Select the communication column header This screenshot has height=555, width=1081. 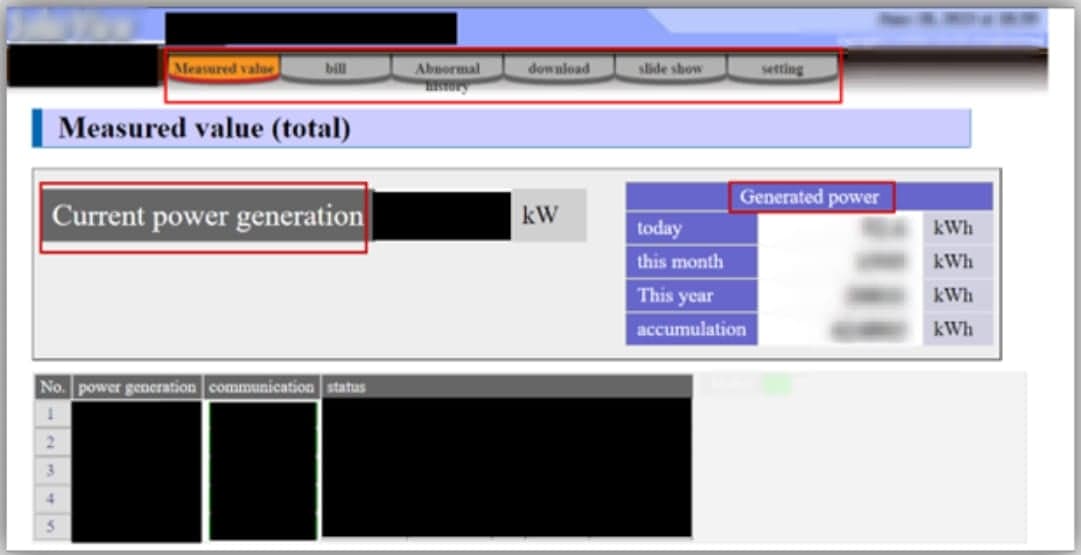click(x=262, y=387)
